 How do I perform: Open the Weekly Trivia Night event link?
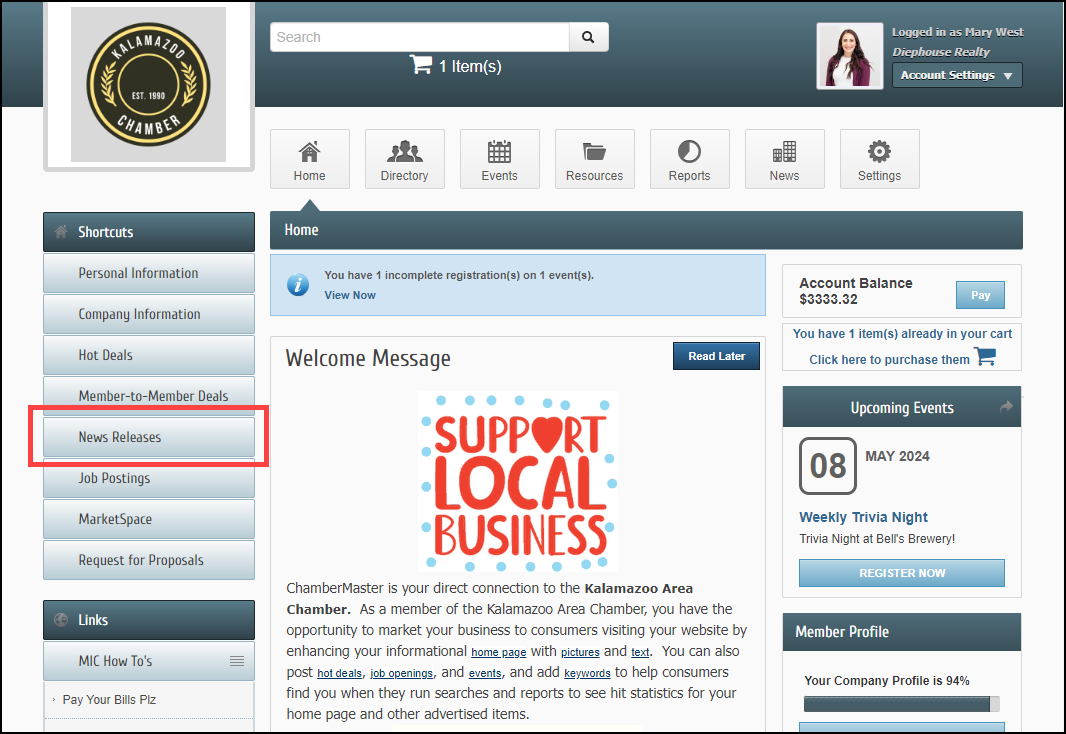(x=863, y=517)
